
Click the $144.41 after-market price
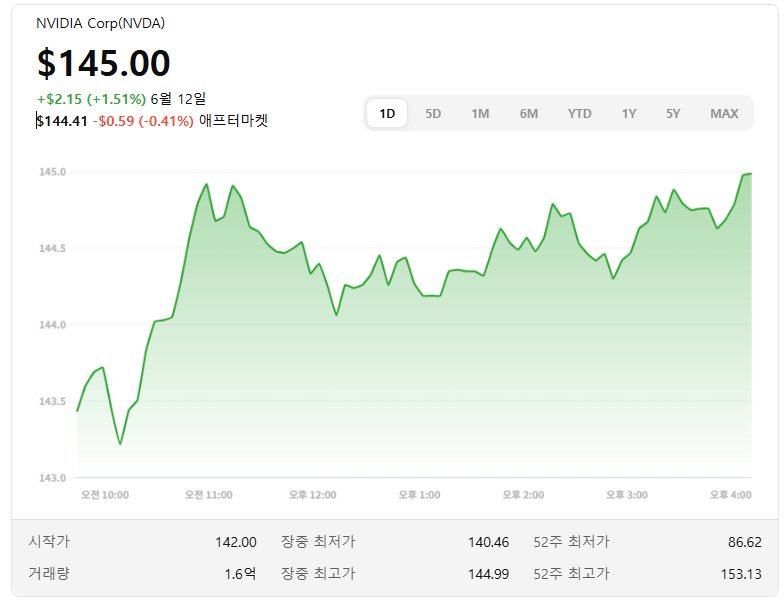coord(62,121)
